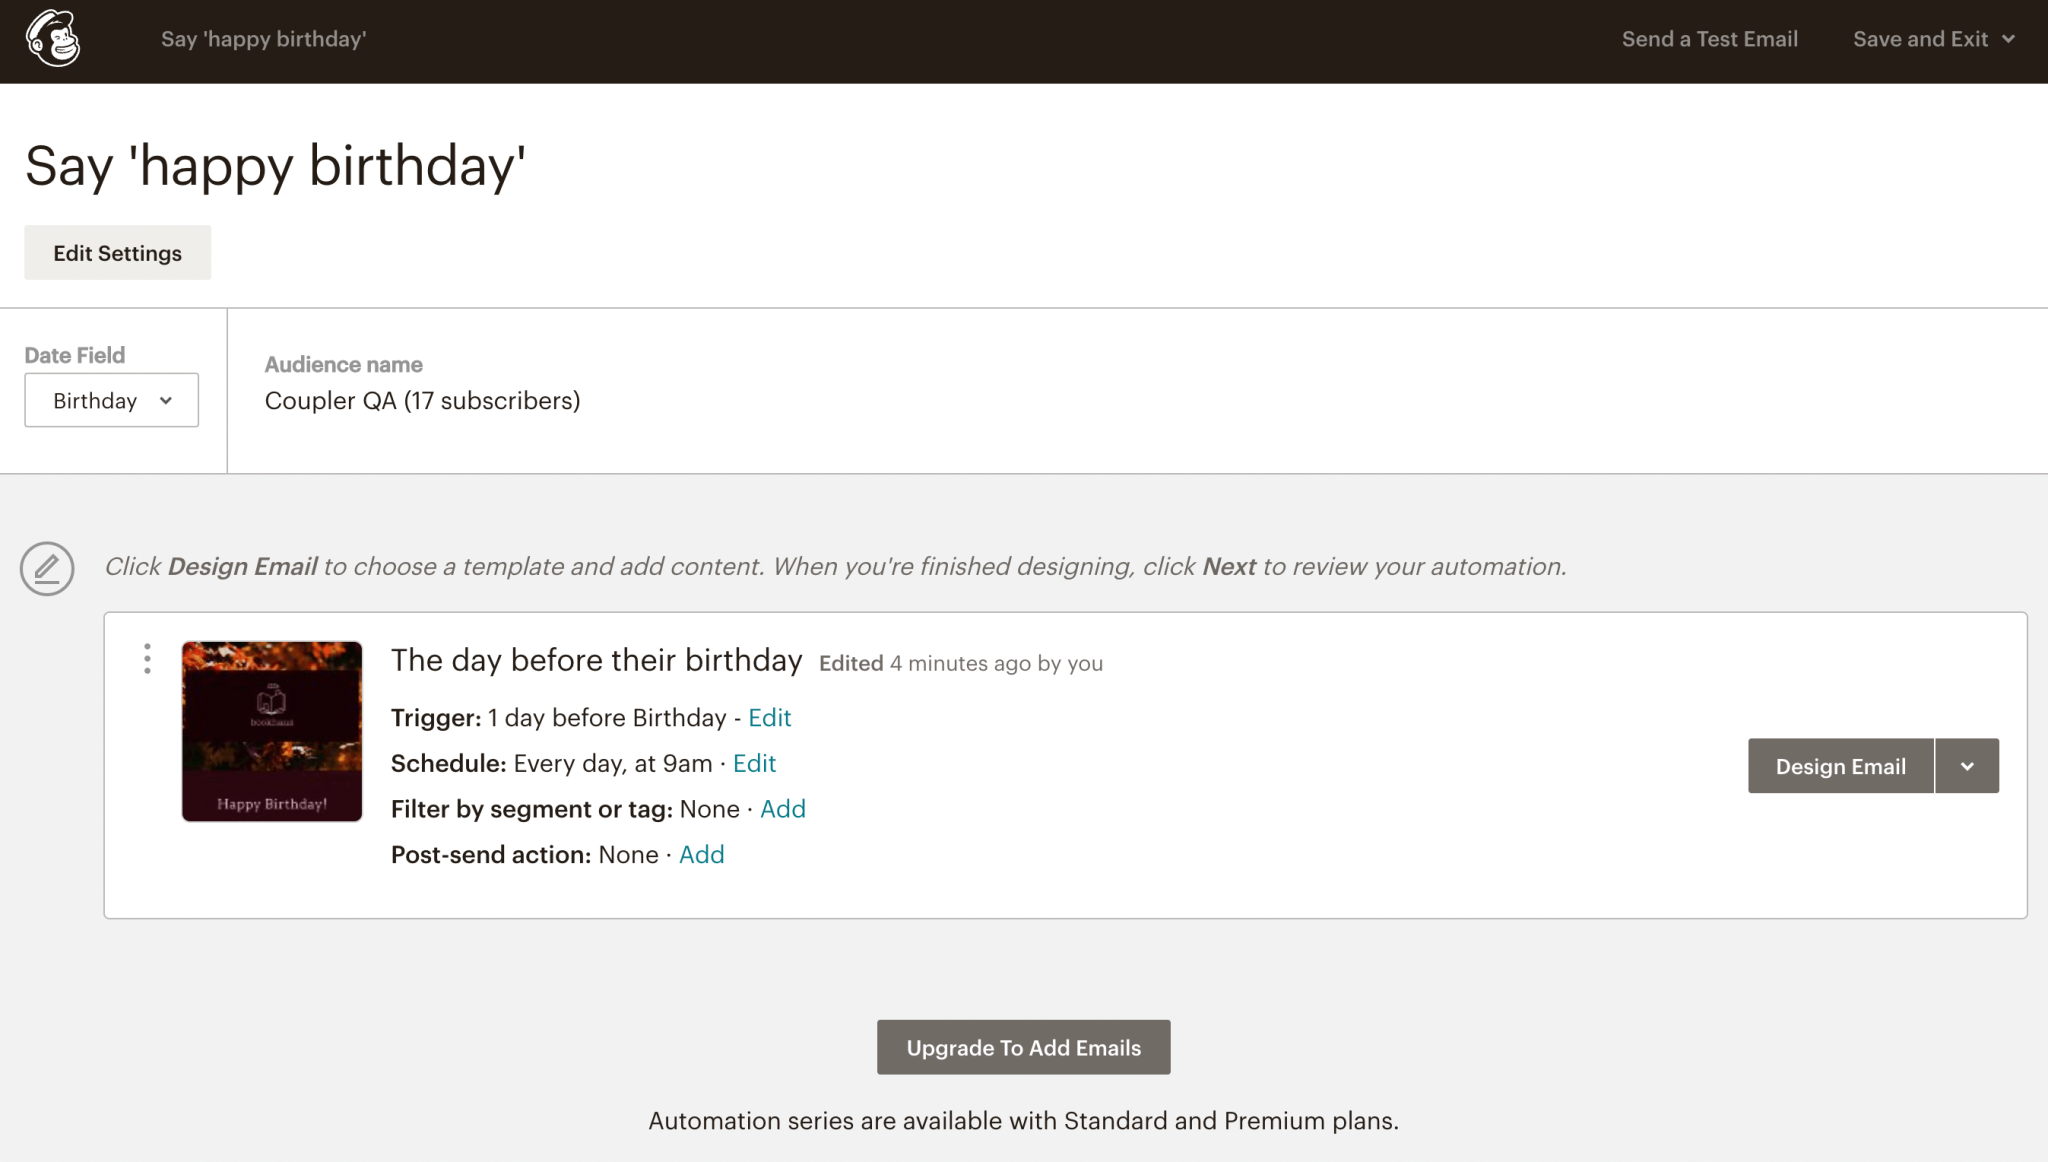Add a post-send action
This screenshot has width=2048, height=1162.
701,854
